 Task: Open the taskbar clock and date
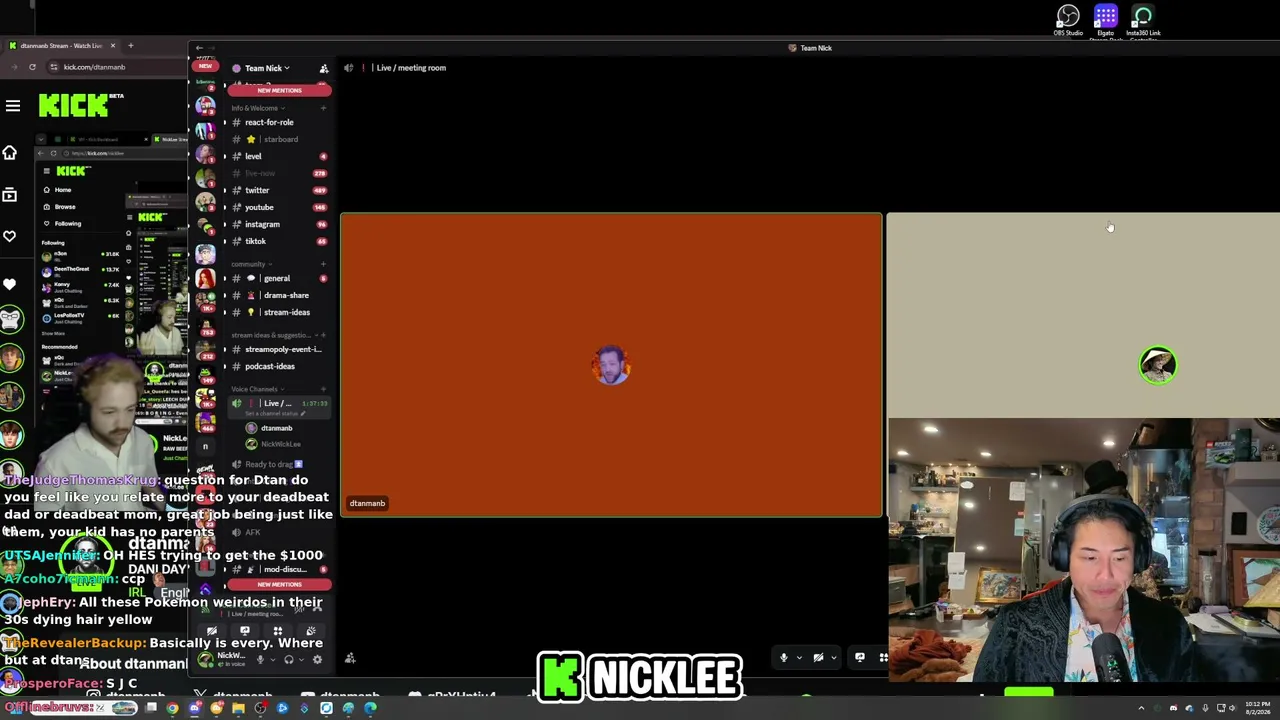click(1260, 708)
